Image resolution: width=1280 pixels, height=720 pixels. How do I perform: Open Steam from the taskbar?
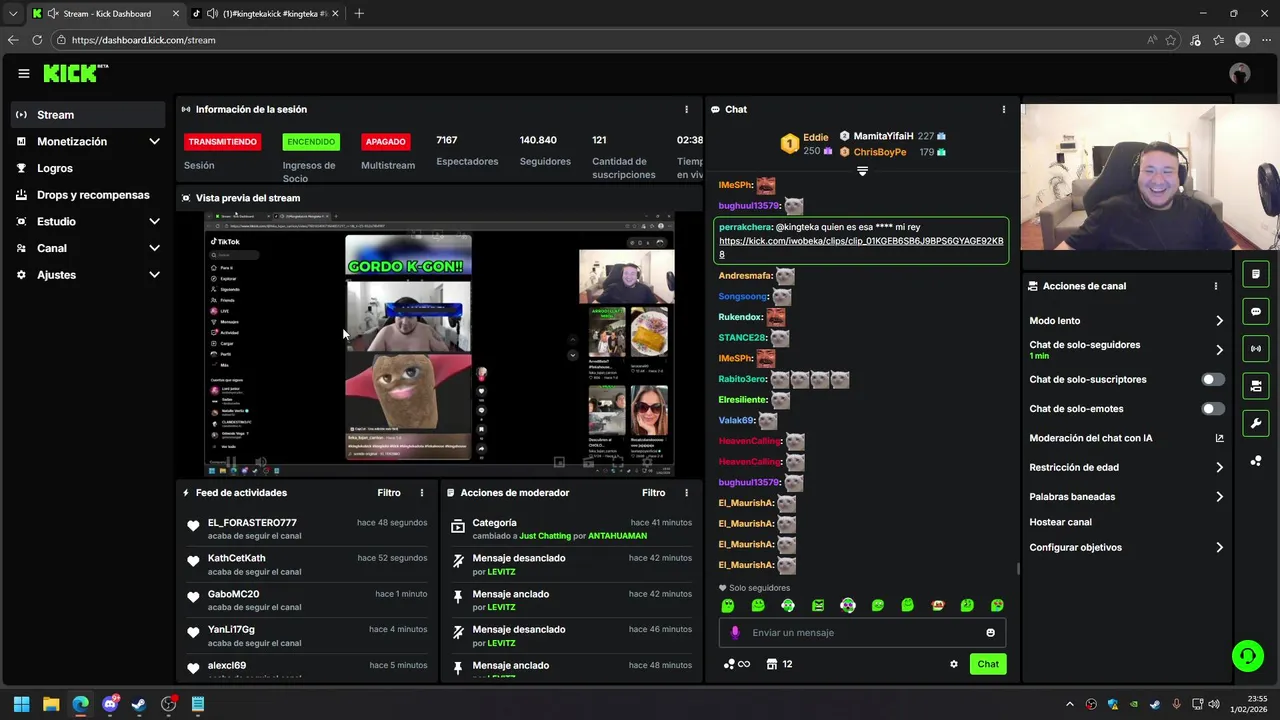[139, 704]
